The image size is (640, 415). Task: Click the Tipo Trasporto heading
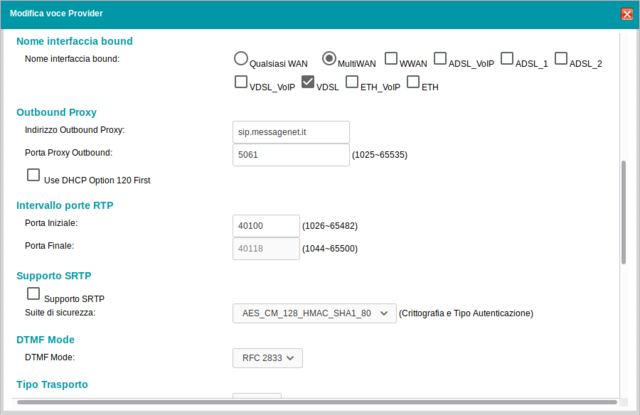click(52, 384)
